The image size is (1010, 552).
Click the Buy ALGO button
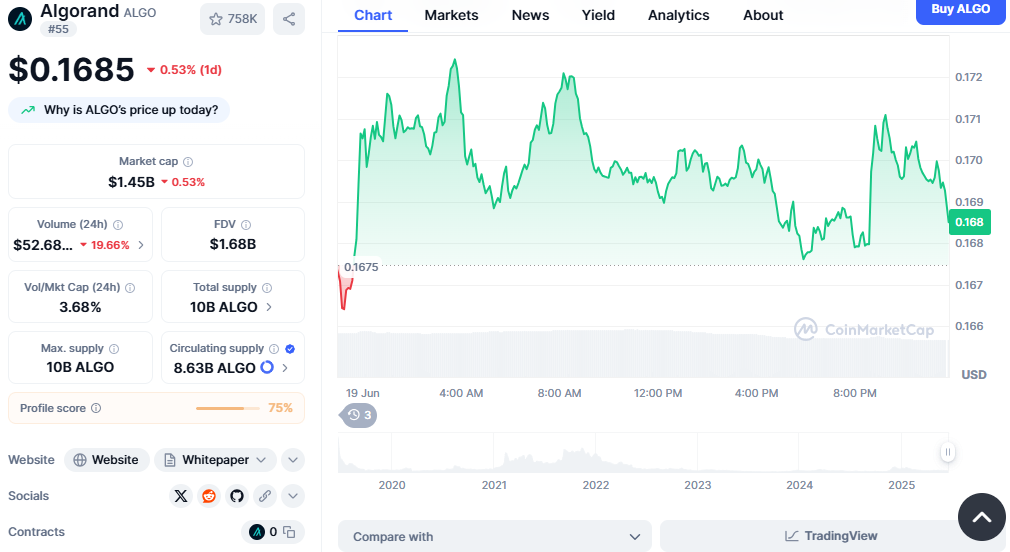[x=960, y=10]
